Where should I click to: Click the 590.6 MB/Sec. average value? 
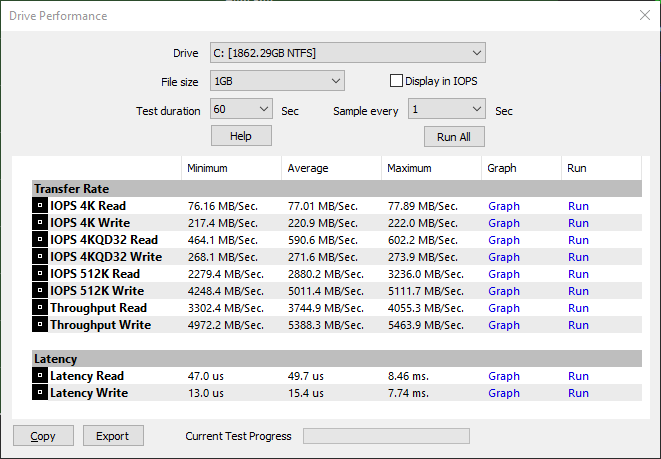pyautogui.click(x=322, y=240)
